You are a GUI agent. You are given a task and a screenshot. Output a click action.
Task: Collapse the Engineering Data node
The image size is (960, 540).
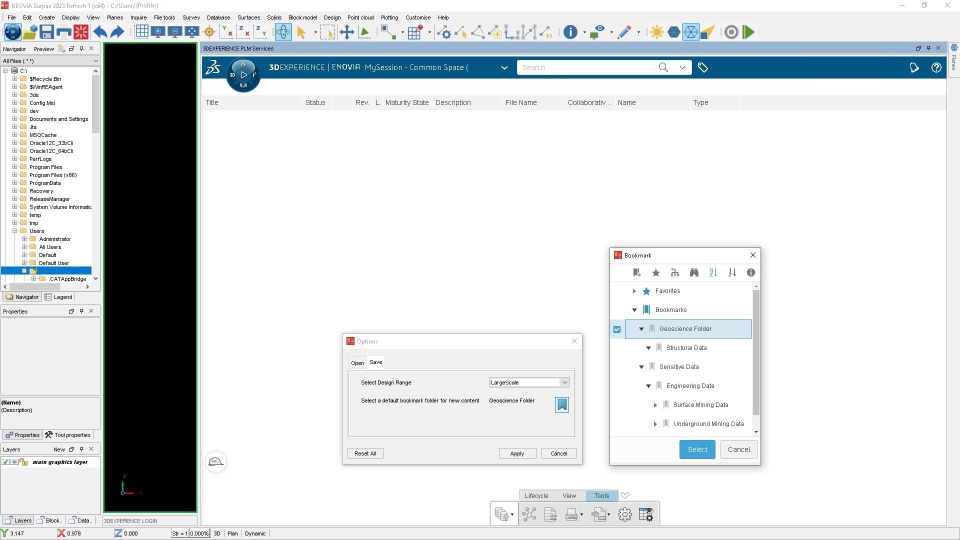coord(648,386)
